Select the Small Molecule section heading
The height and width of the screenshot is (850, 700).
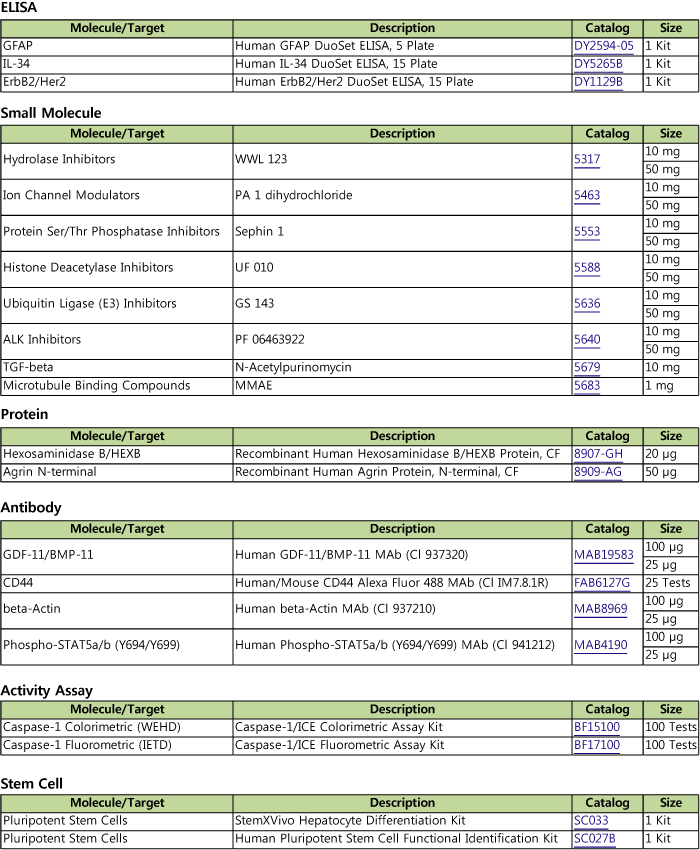51,113
